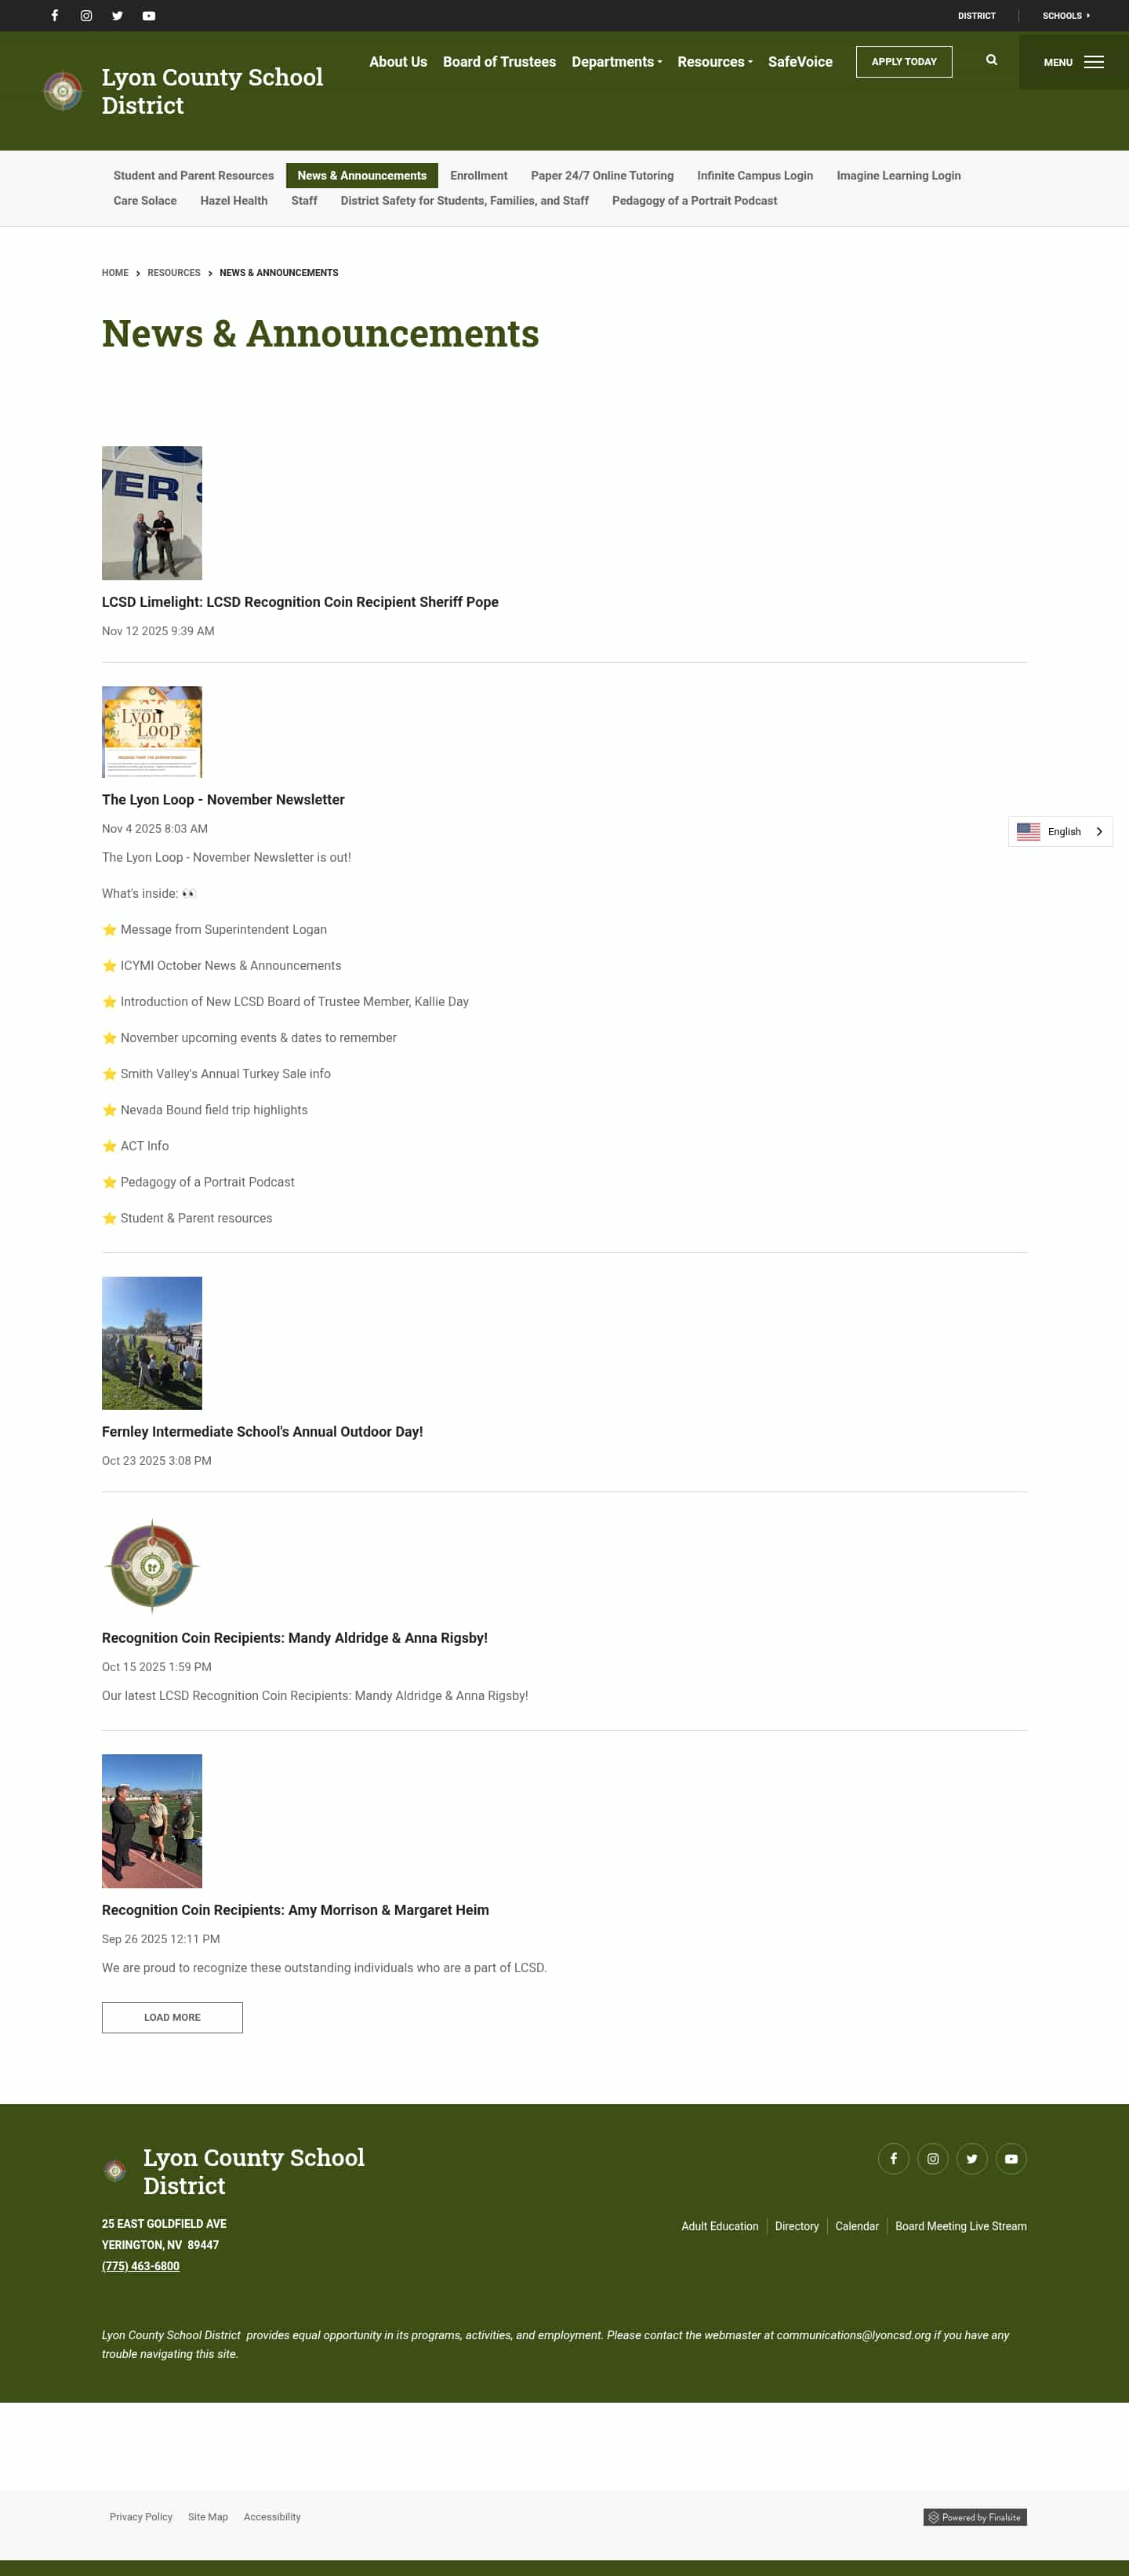Follow the RESOURCES breadcrumb link
The image size is (1129, 2576).
click(x=174, y=273)
